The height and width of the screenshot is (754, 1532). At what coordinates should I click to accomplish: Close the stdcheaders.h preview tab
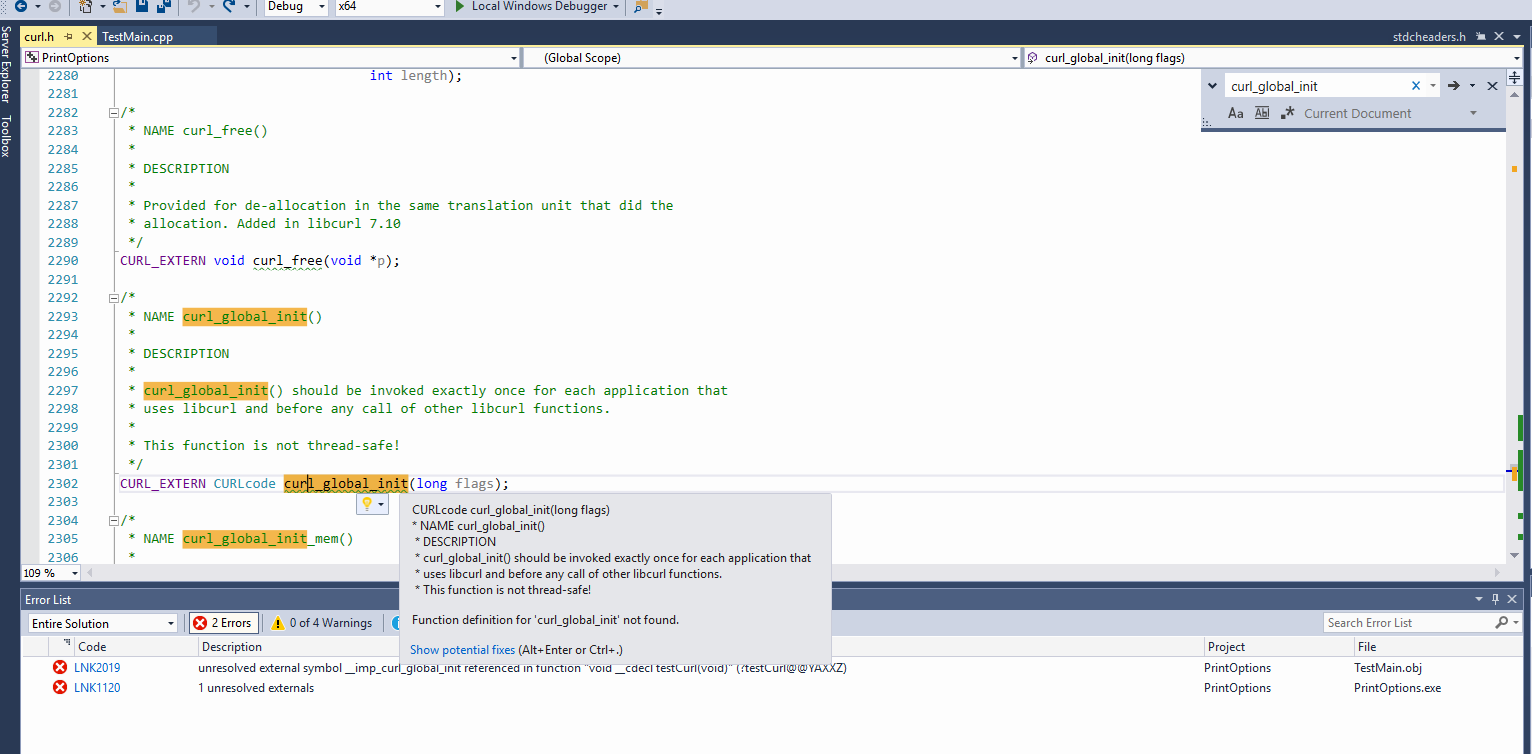coord(1499,36)
